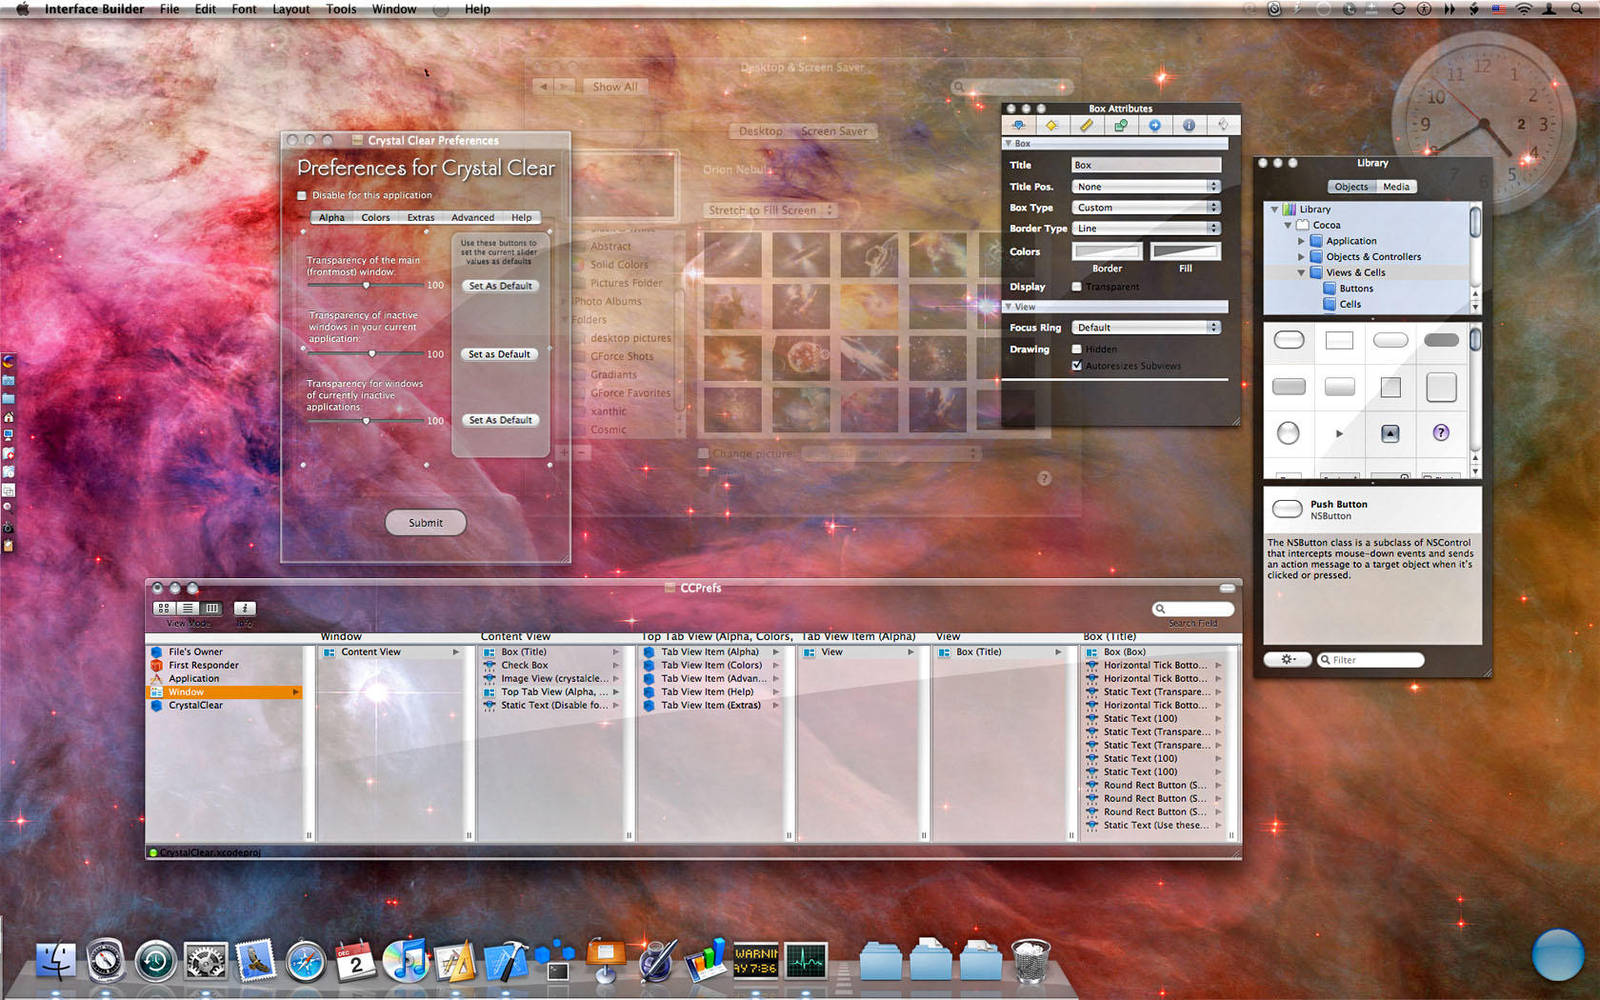Open the Border Type dropdown
This screenshot has width=1600, height=1000.
pos(1147,229)
